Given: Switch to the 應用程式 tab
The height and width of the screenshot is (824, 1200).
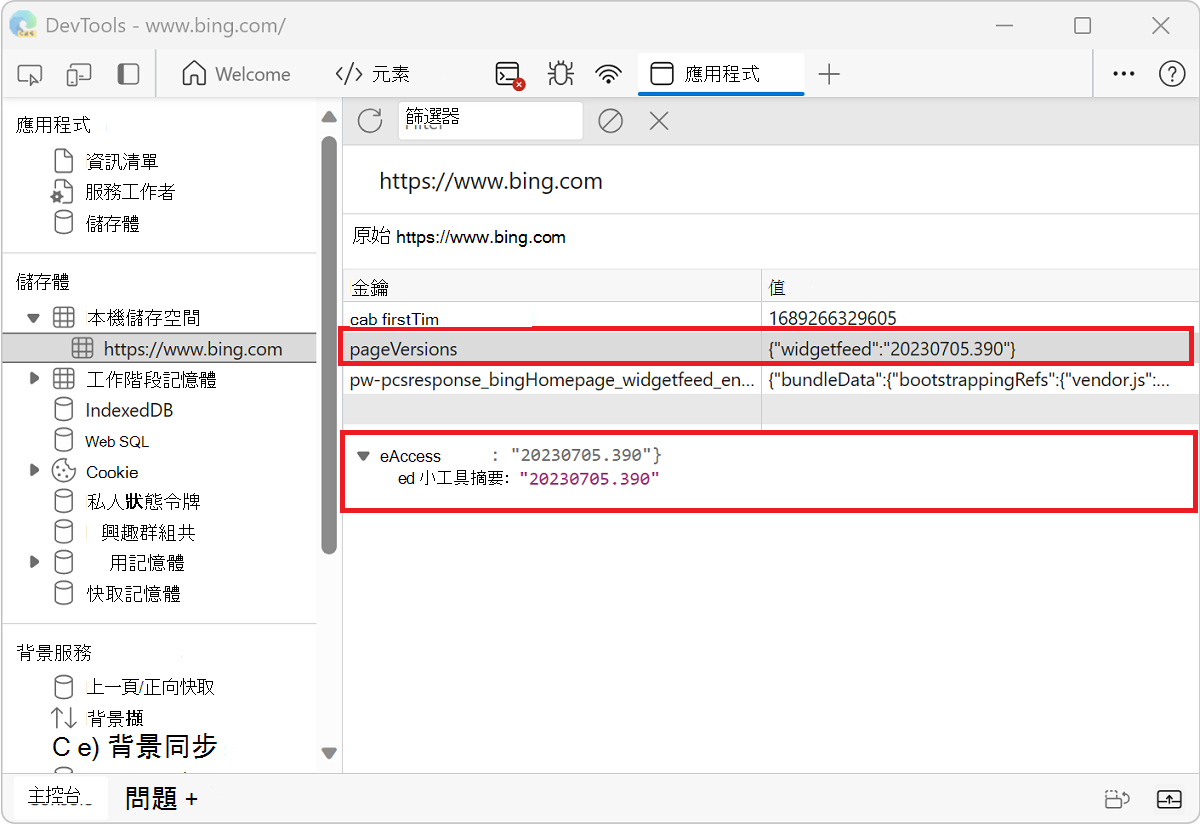Looking at the screenshot, I should [x=720, y=74].
